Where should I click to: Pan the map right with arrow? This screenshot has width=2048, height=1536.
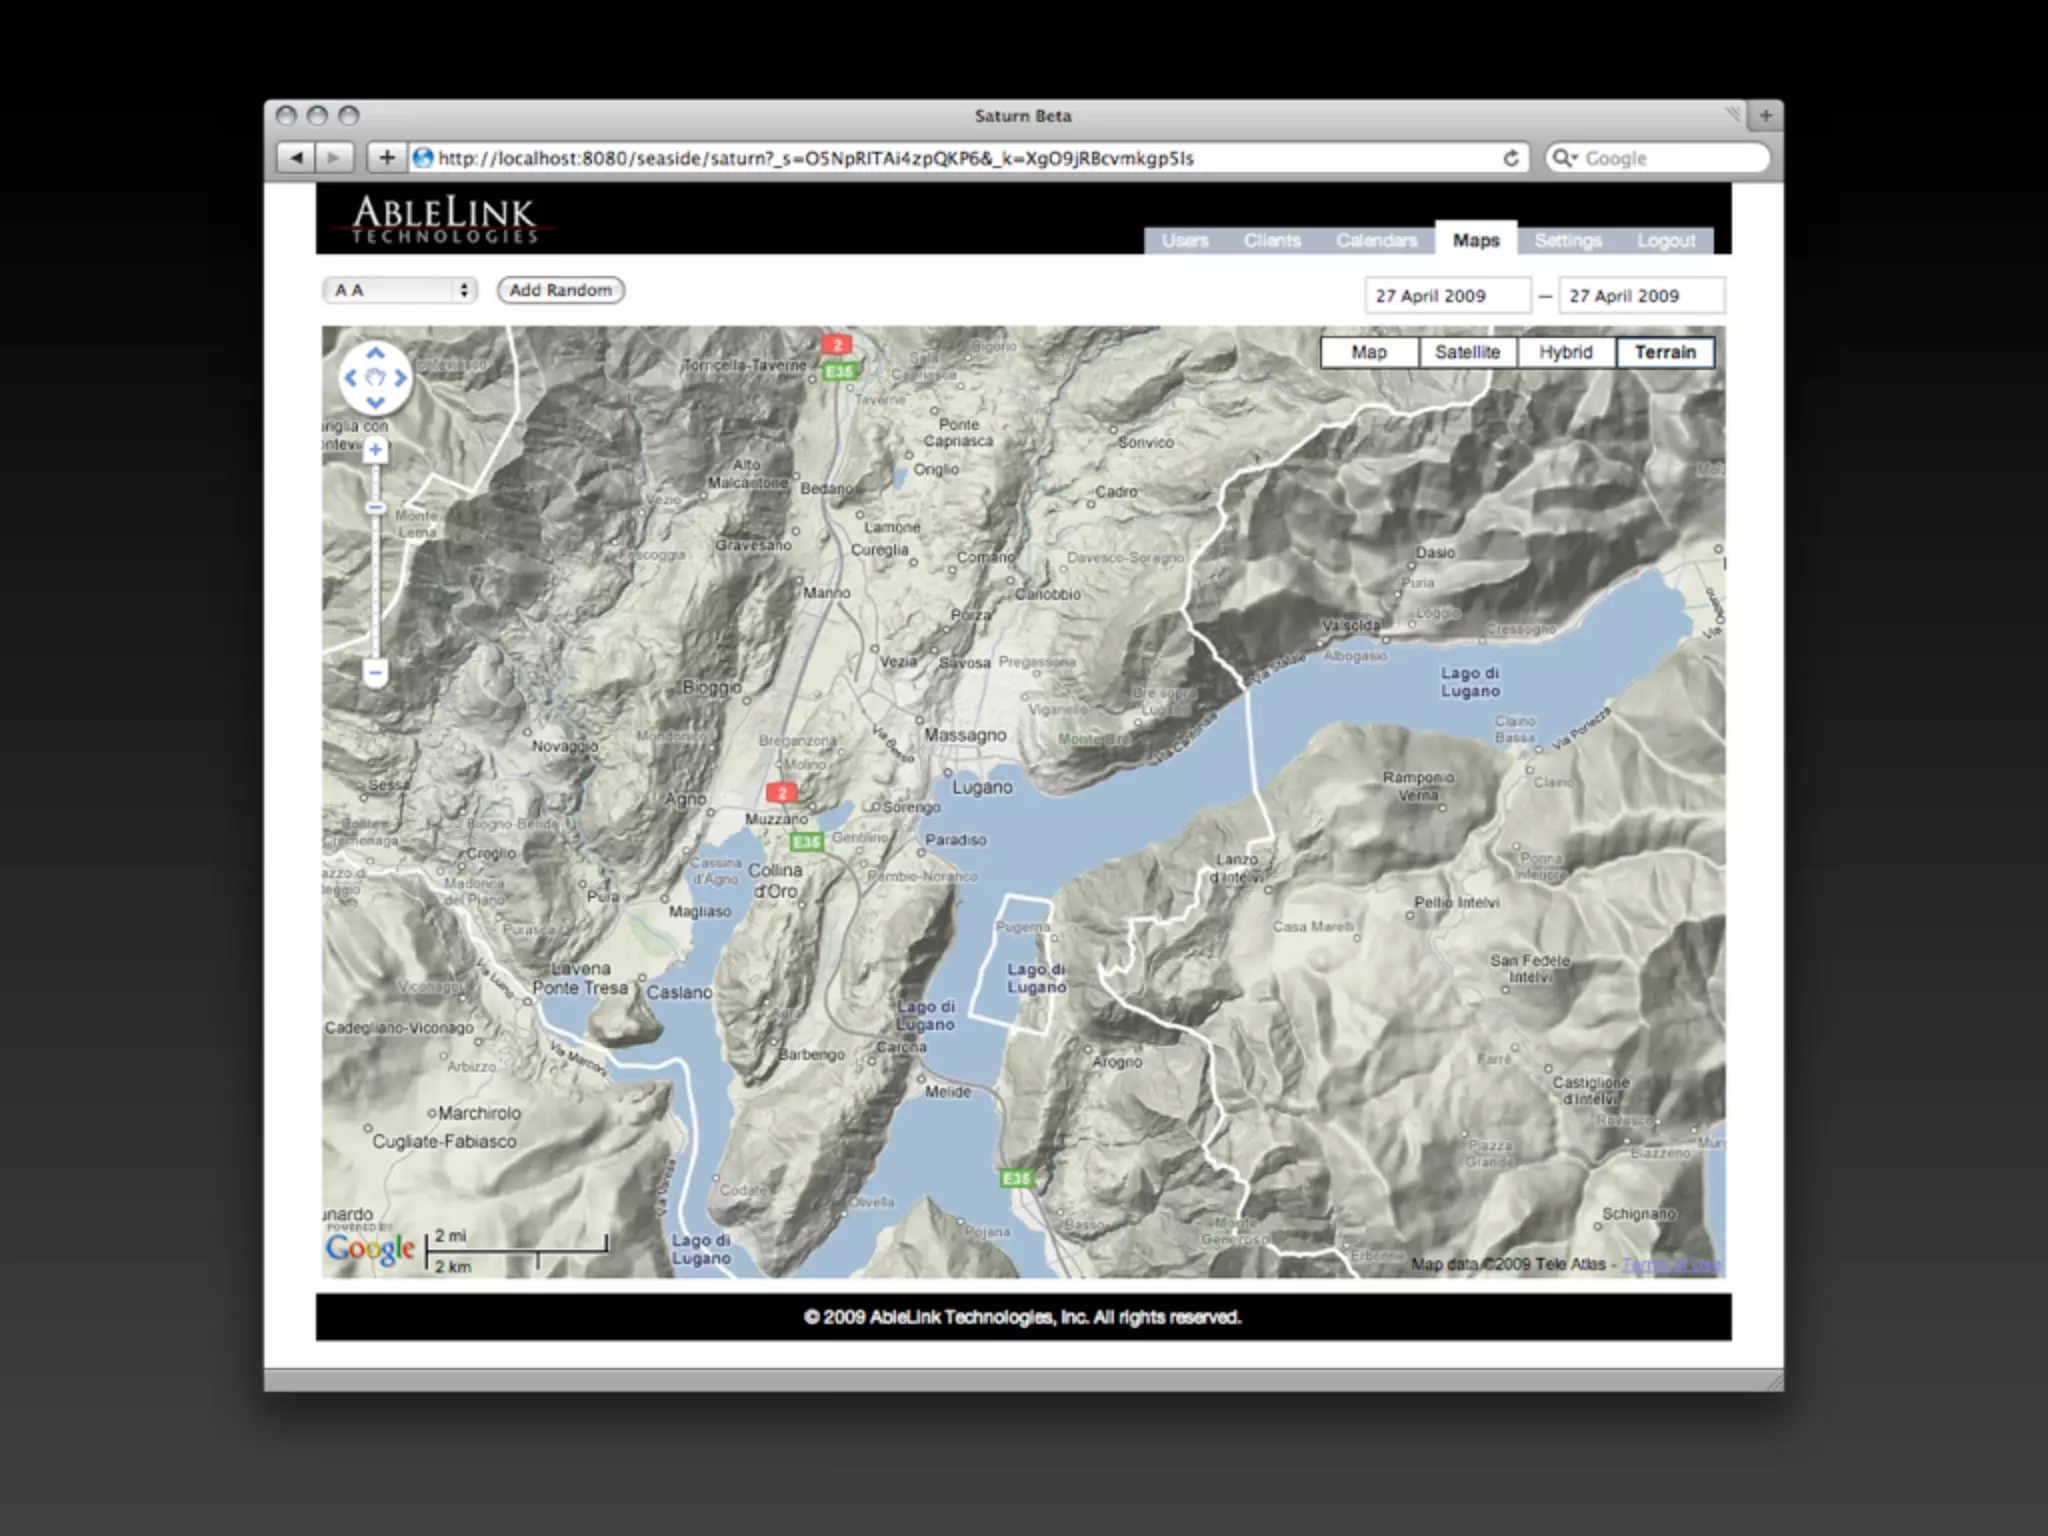(x=400, y=378)
